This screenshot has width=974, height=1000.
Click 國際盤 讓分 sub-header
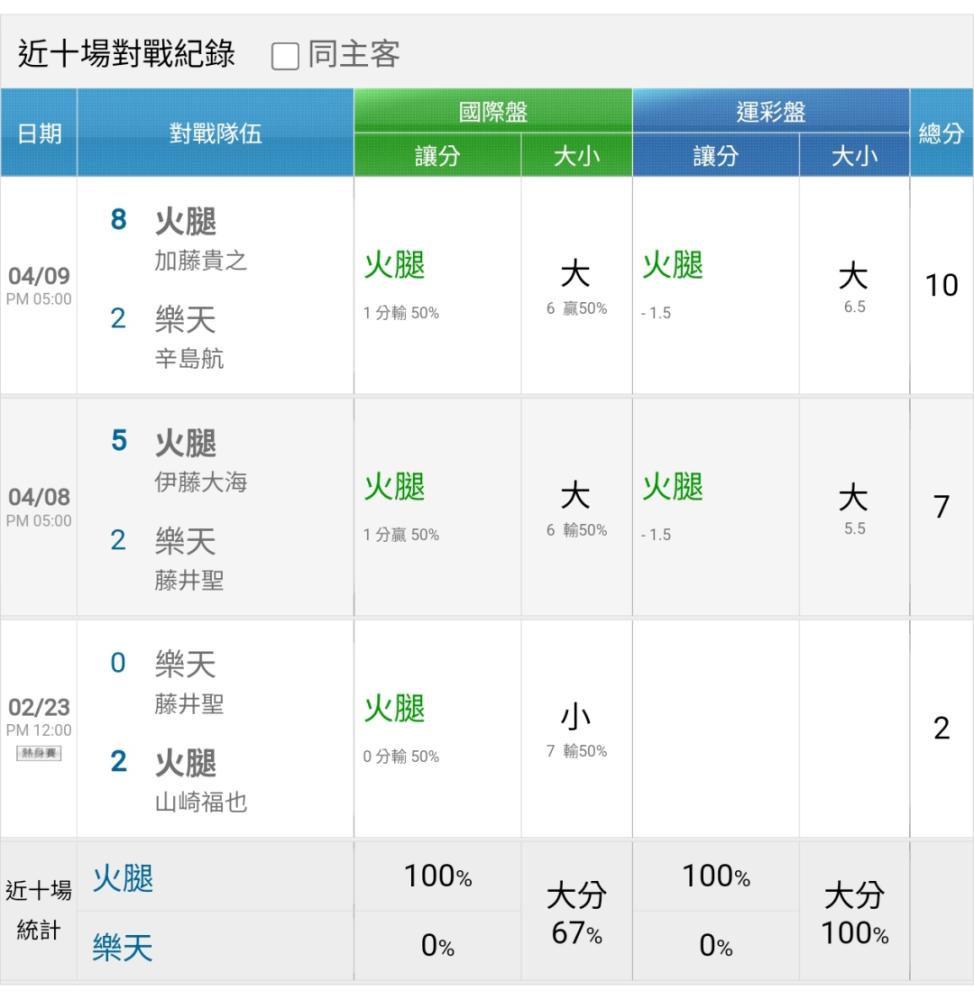tap(437, 156)
